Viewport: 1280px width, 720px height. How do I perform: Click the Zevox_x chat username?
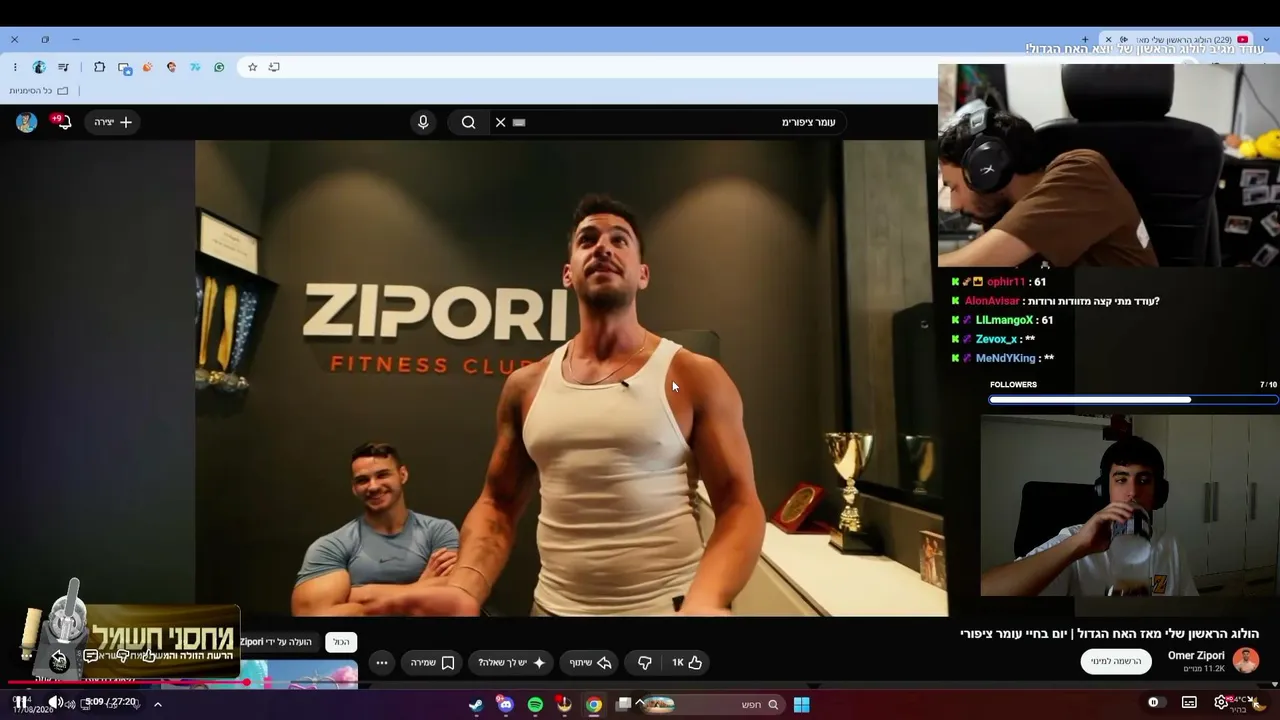(x=996, y=339)
